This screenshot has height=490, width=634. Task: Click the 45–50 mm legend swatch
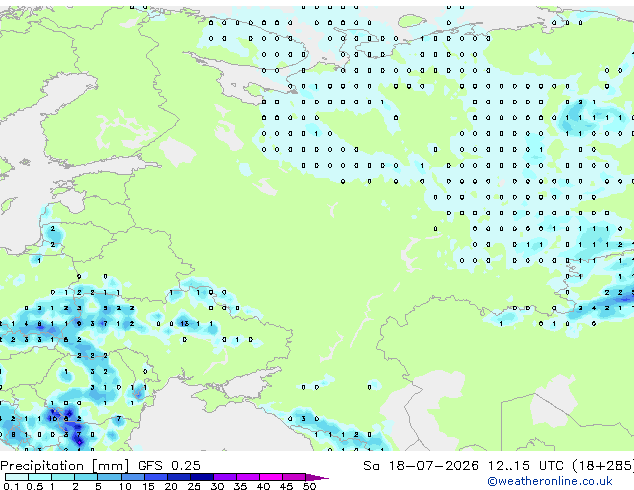coord(294,477)
